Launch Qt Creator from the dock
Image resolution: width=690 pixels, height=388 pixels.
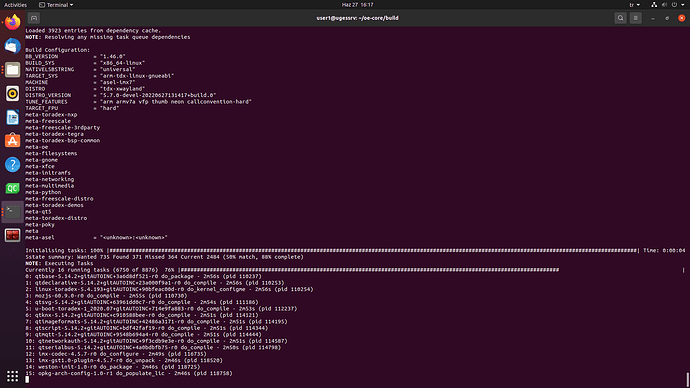point(12,188)
